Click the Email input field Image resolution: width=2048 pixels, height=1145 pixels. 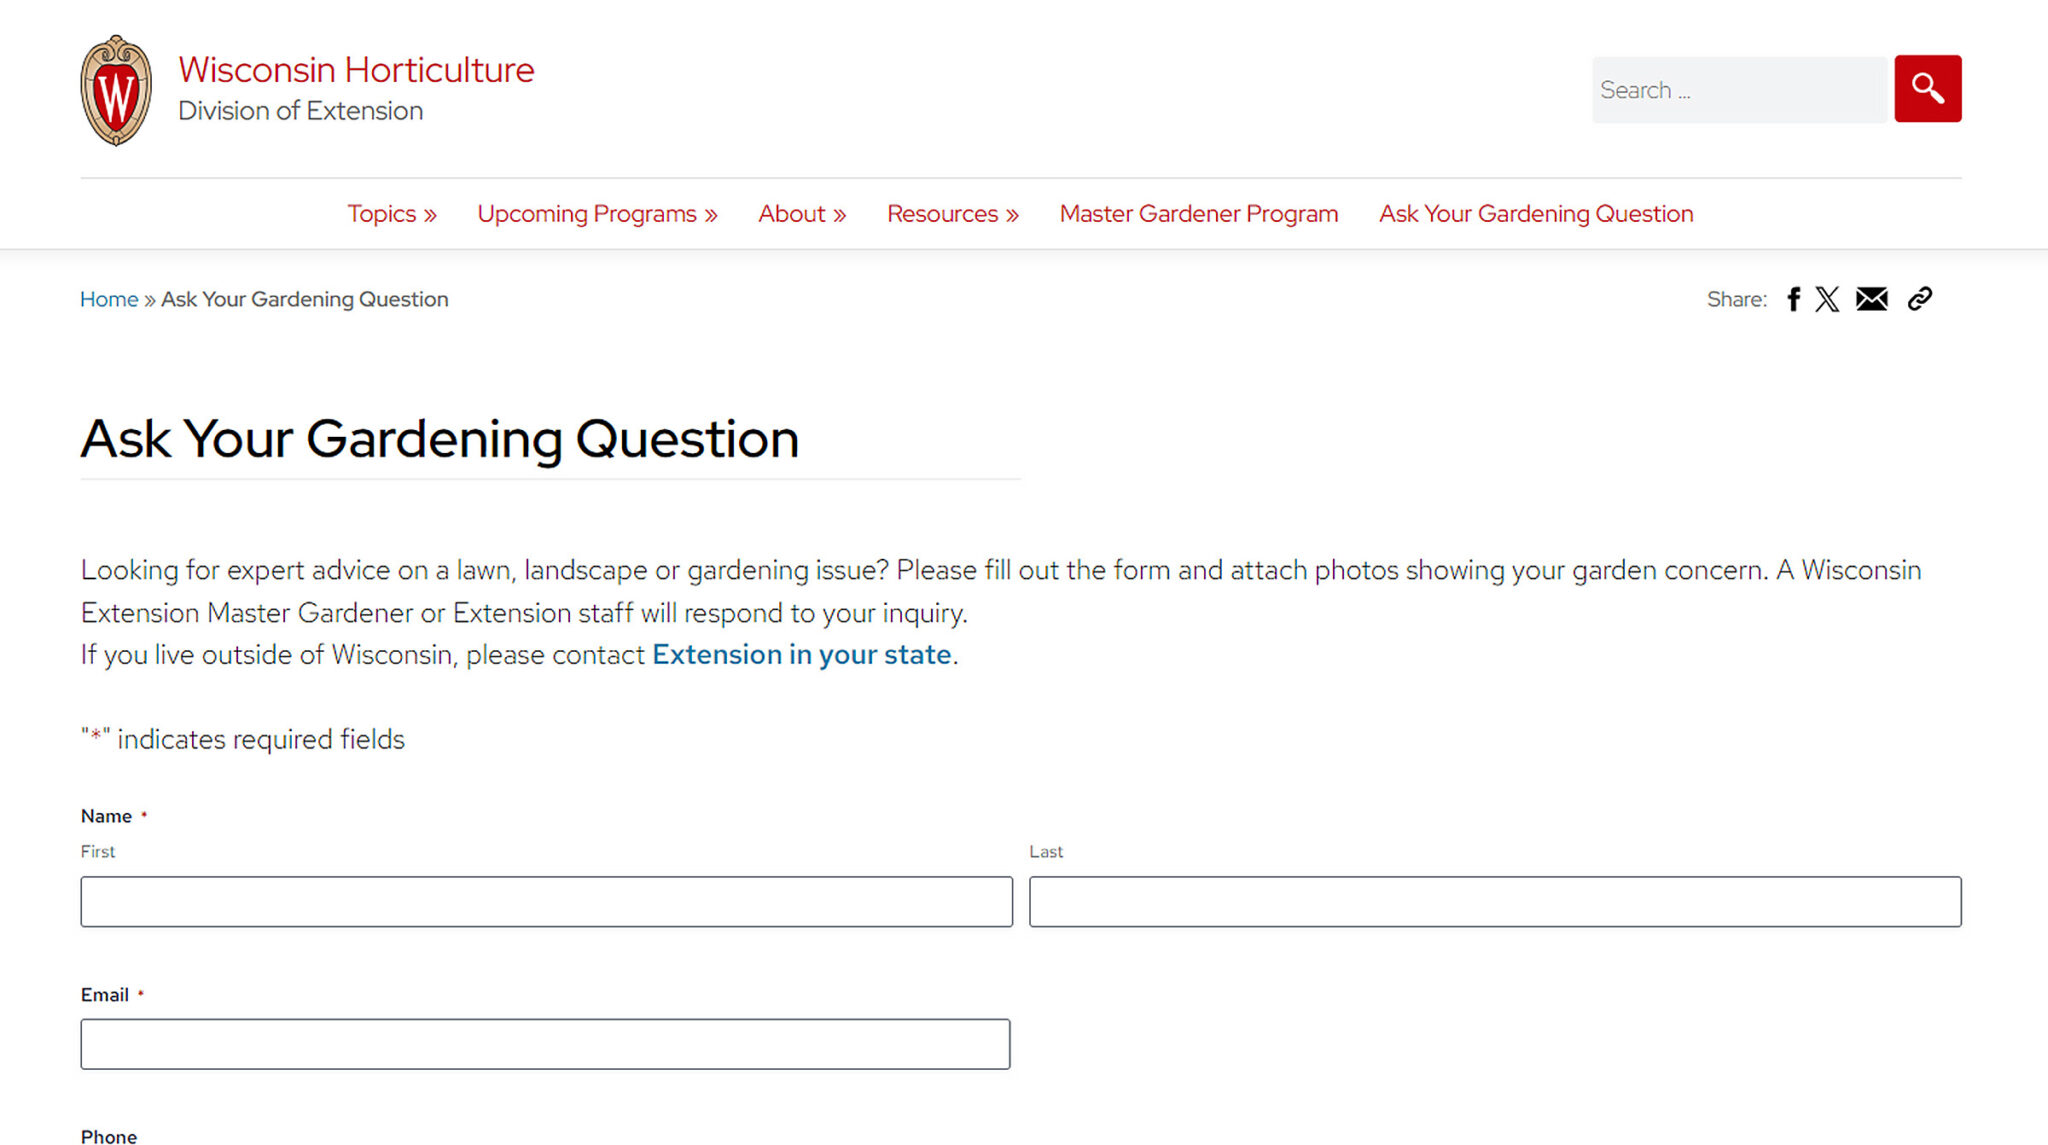coord(545,1044)
